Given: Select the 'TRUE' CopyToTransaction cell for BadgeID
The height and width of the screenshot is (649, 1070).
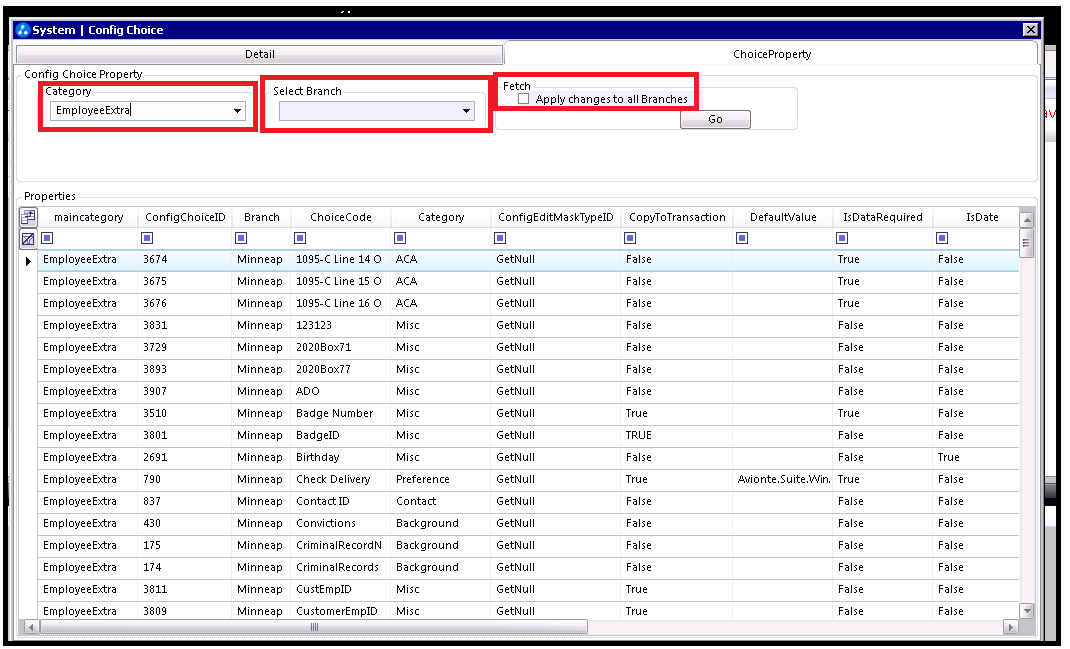Looking at the screenshot, I should tap(677, 435).
